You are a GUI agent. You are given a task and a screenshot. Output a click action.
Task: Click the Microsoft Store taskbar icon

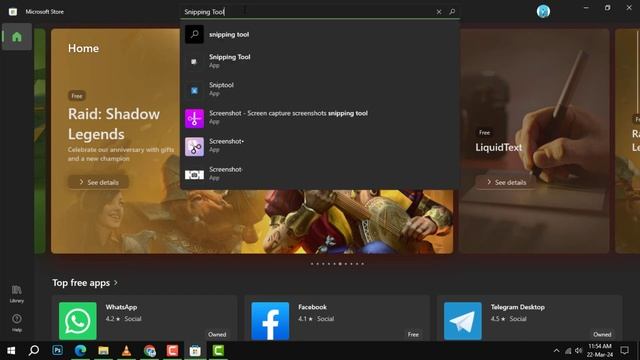pos(195,351)
